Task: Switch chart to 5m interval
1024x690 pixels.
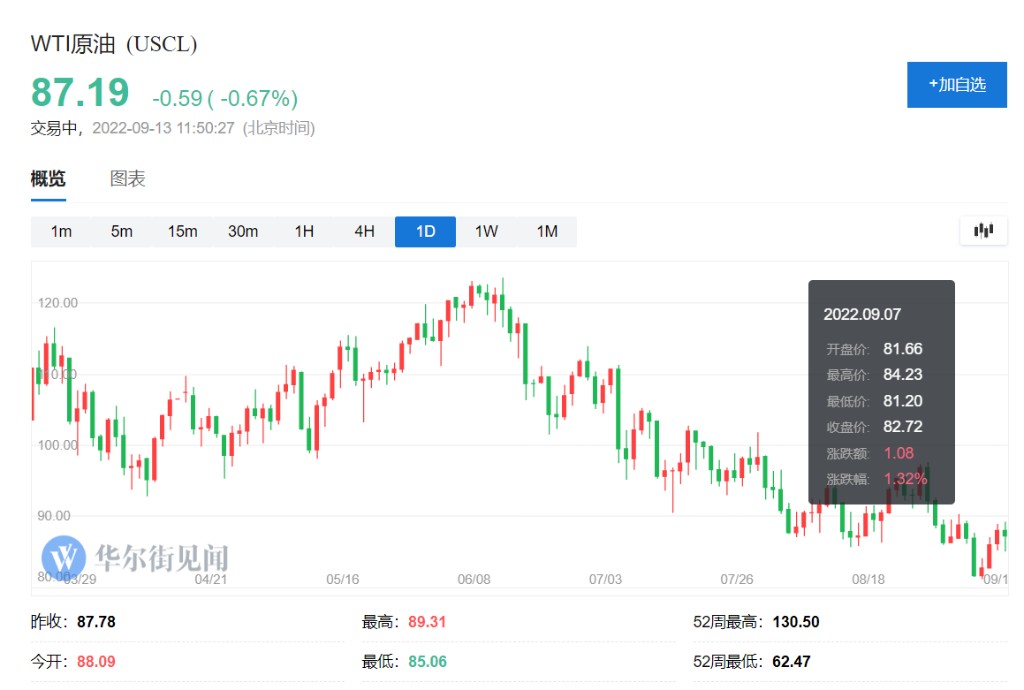Action: click(122, 232)
